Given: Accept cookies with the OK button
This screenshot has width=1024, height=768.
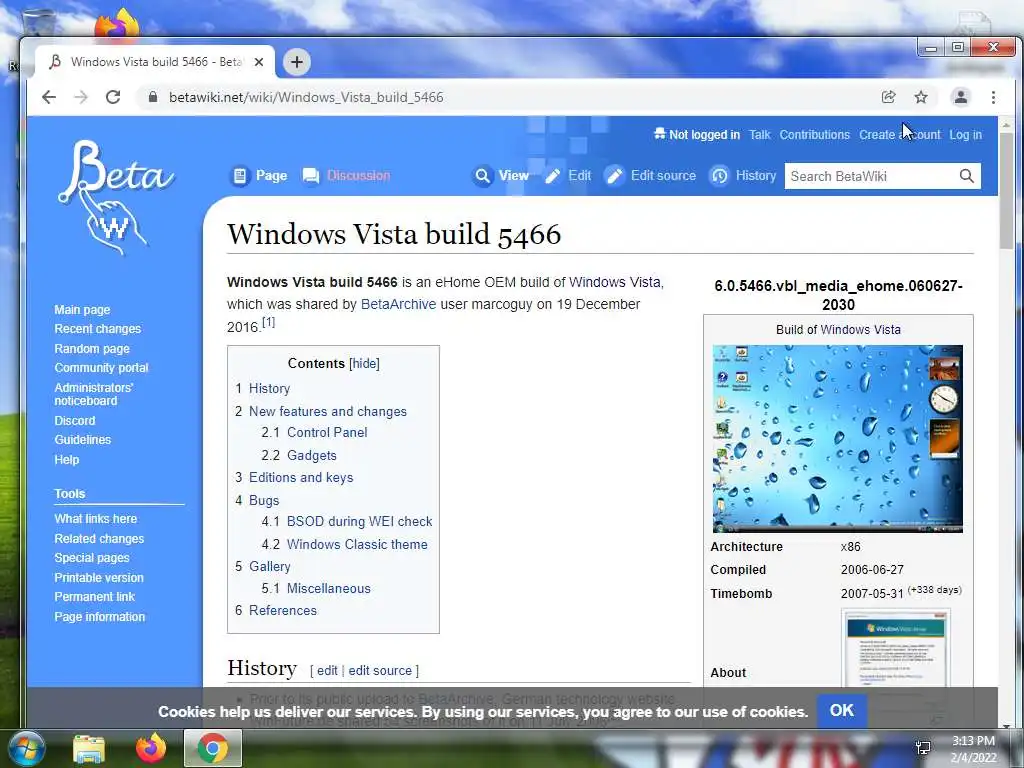Looking at the screenshot, I should coord(841,711).
